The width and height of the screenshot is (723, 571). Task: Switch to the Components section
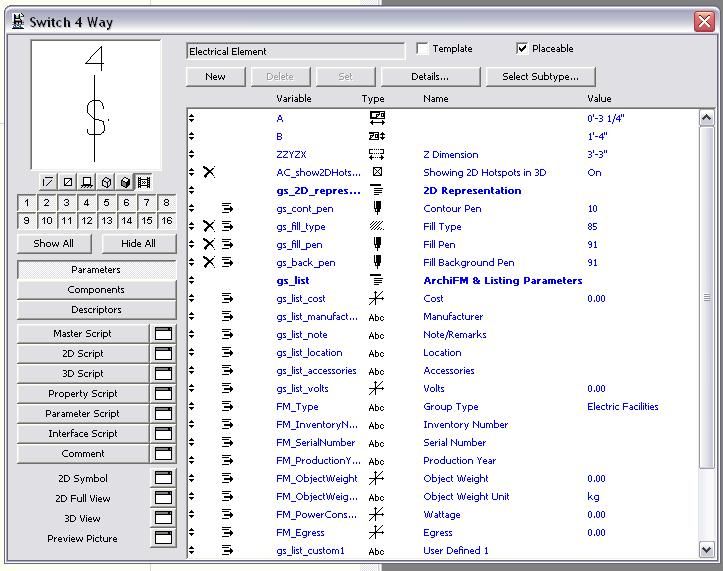96,290
